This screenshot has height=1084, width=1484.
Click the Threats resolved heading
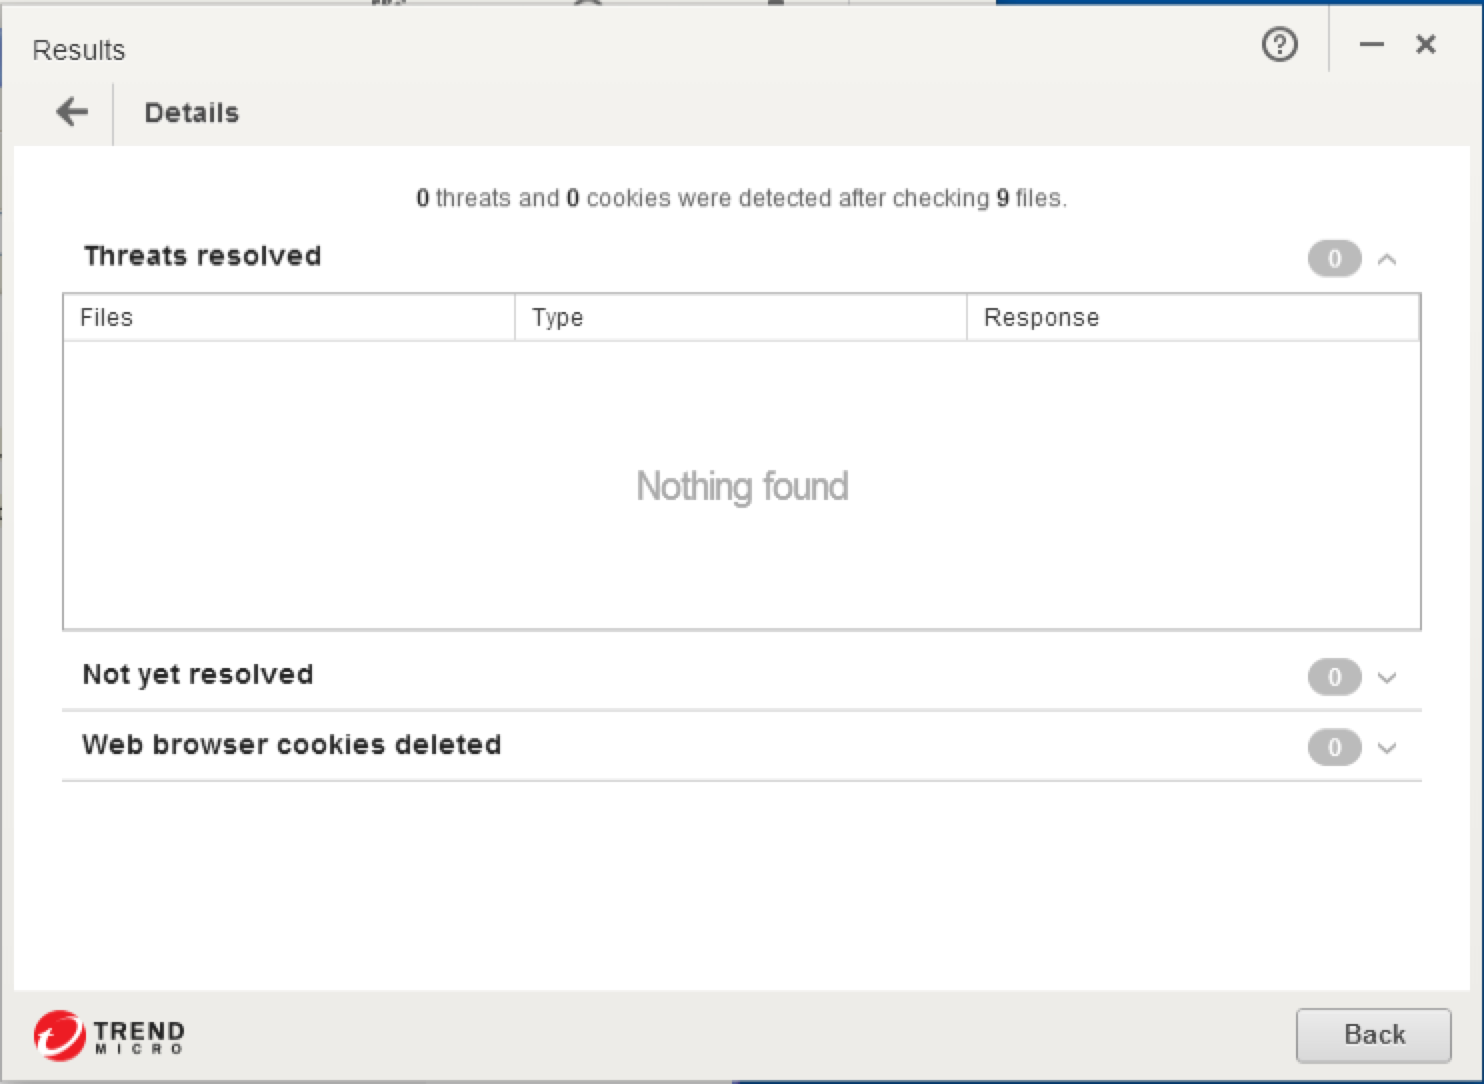pos(202,256)
